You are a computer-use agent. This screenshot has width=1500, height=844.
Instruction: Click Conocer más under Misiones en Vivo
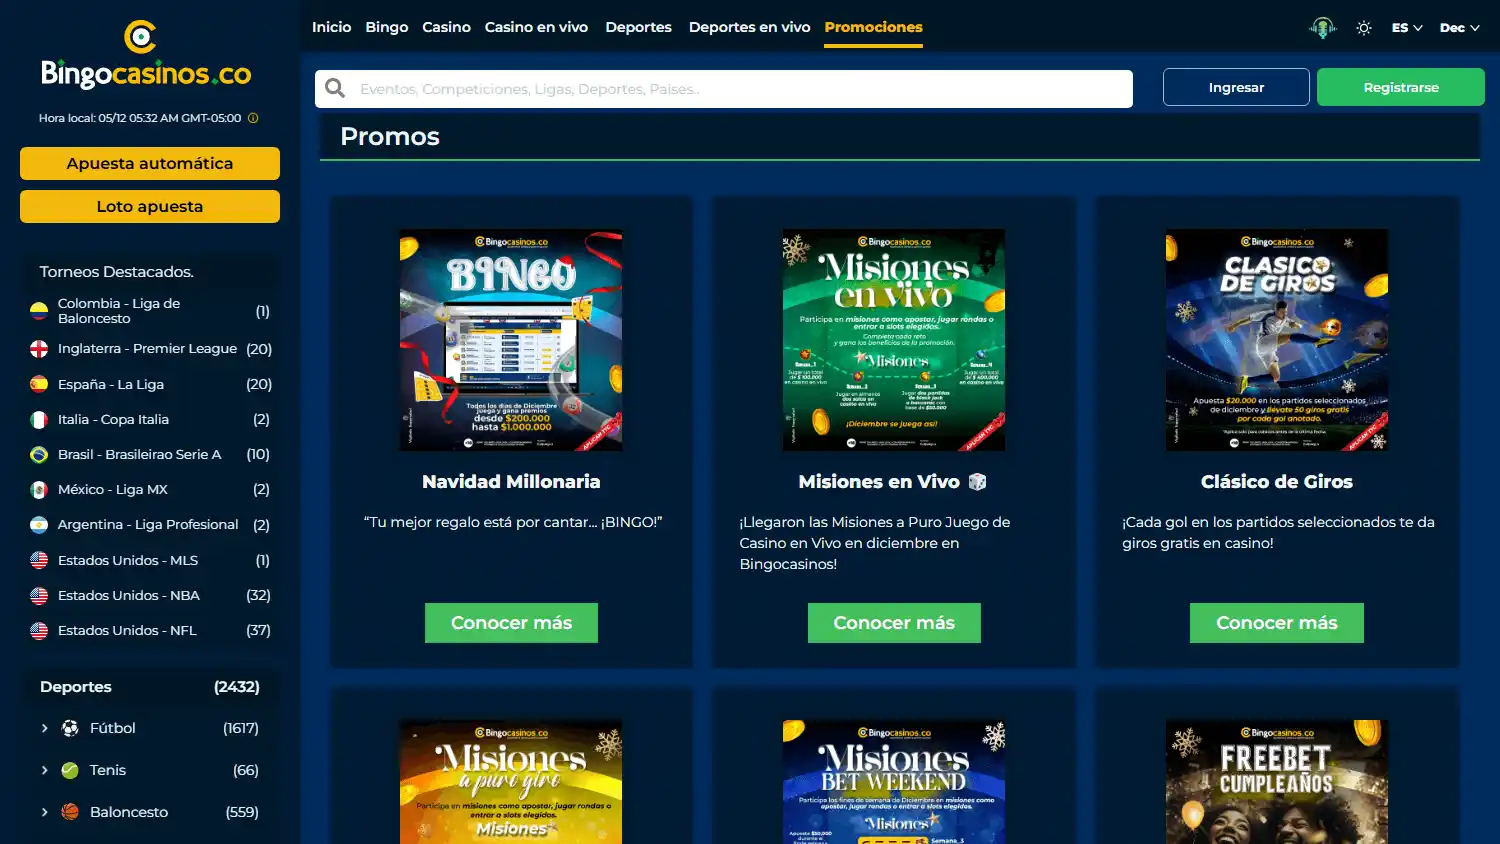(894, 623)
